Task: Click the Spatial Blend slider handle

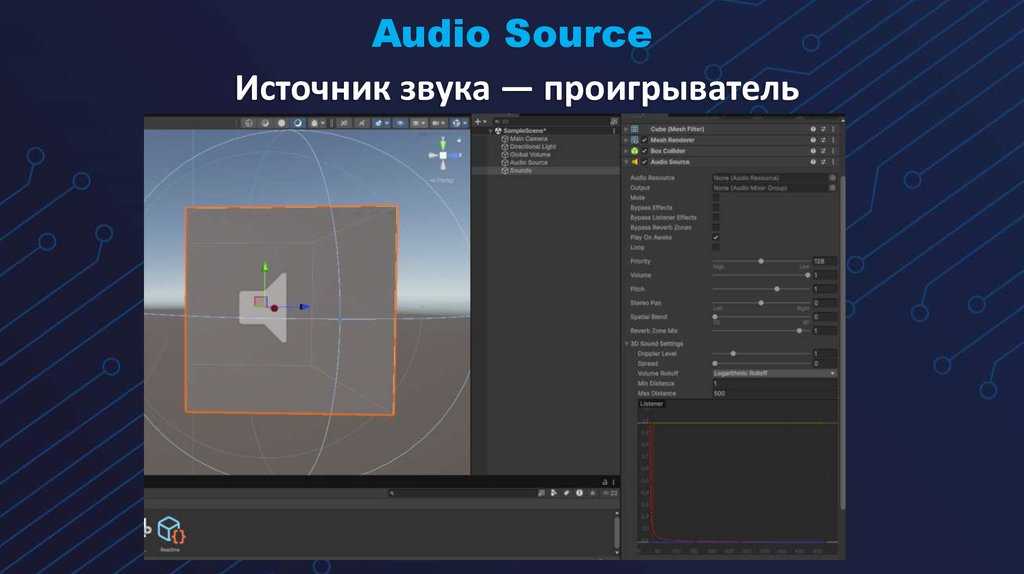Action: pyautogui.click(x=715, y=317)
